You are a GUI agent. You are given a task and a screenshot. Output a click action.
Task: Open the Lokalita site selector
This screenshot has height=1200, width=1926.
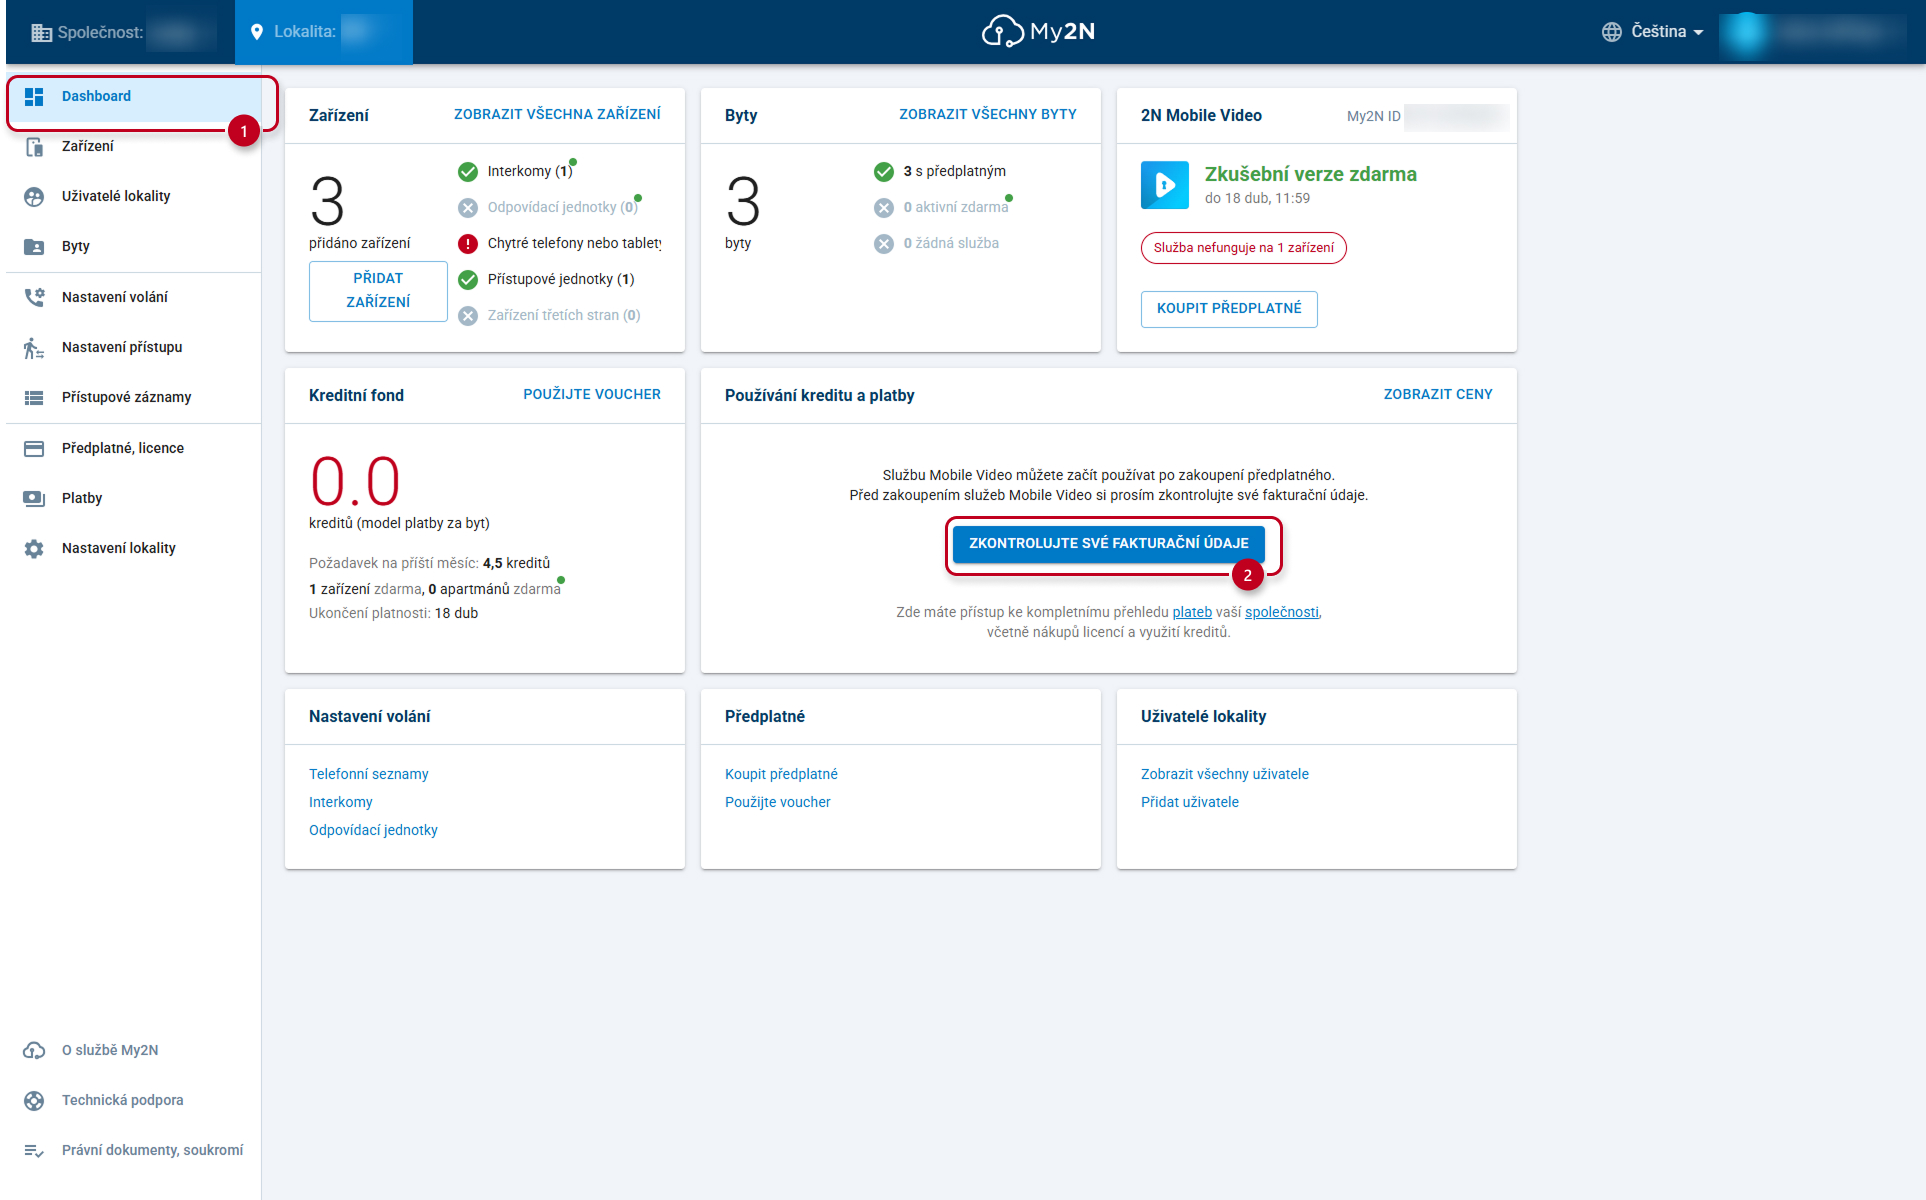324,32
